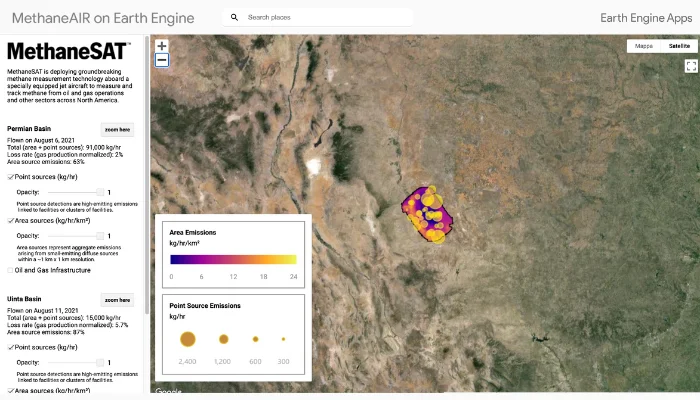Click 'Uinta Basin' heading text

24,299
